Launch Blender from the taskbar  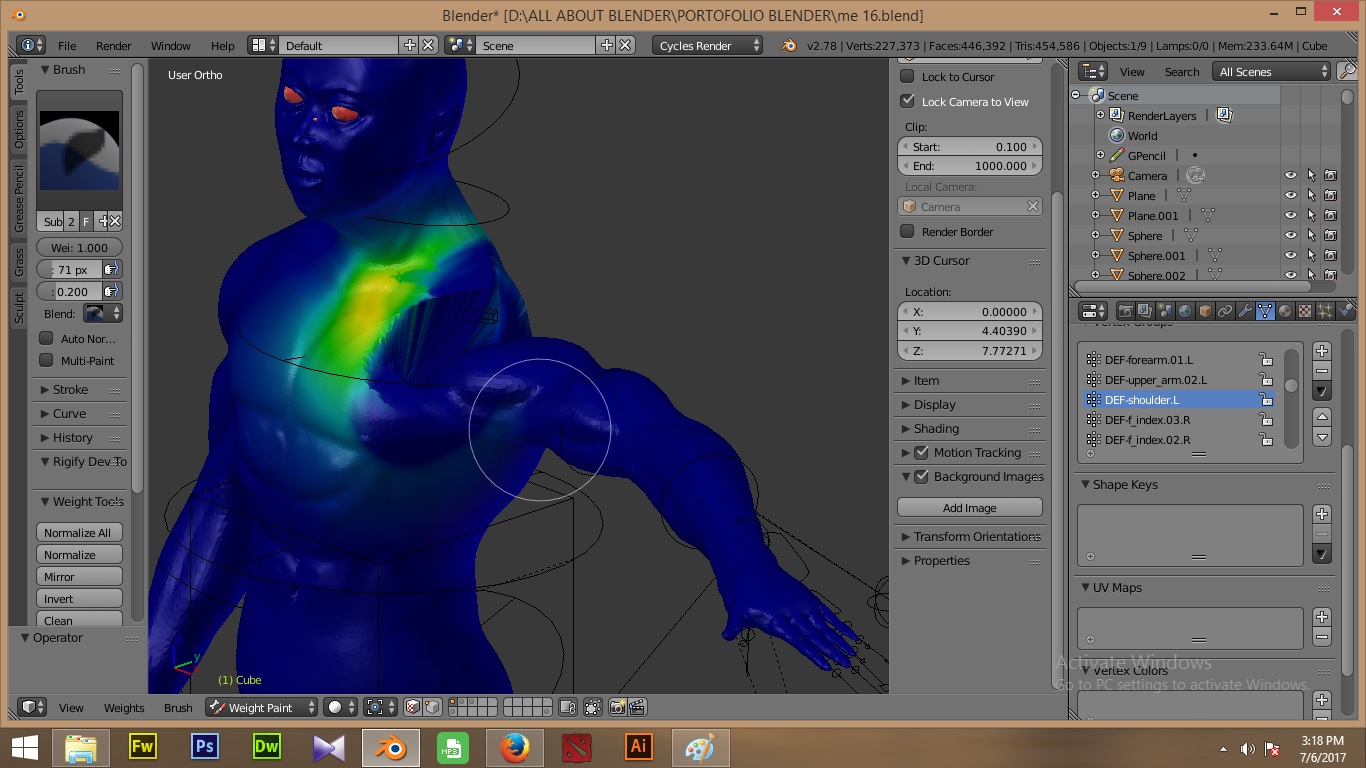390,747
